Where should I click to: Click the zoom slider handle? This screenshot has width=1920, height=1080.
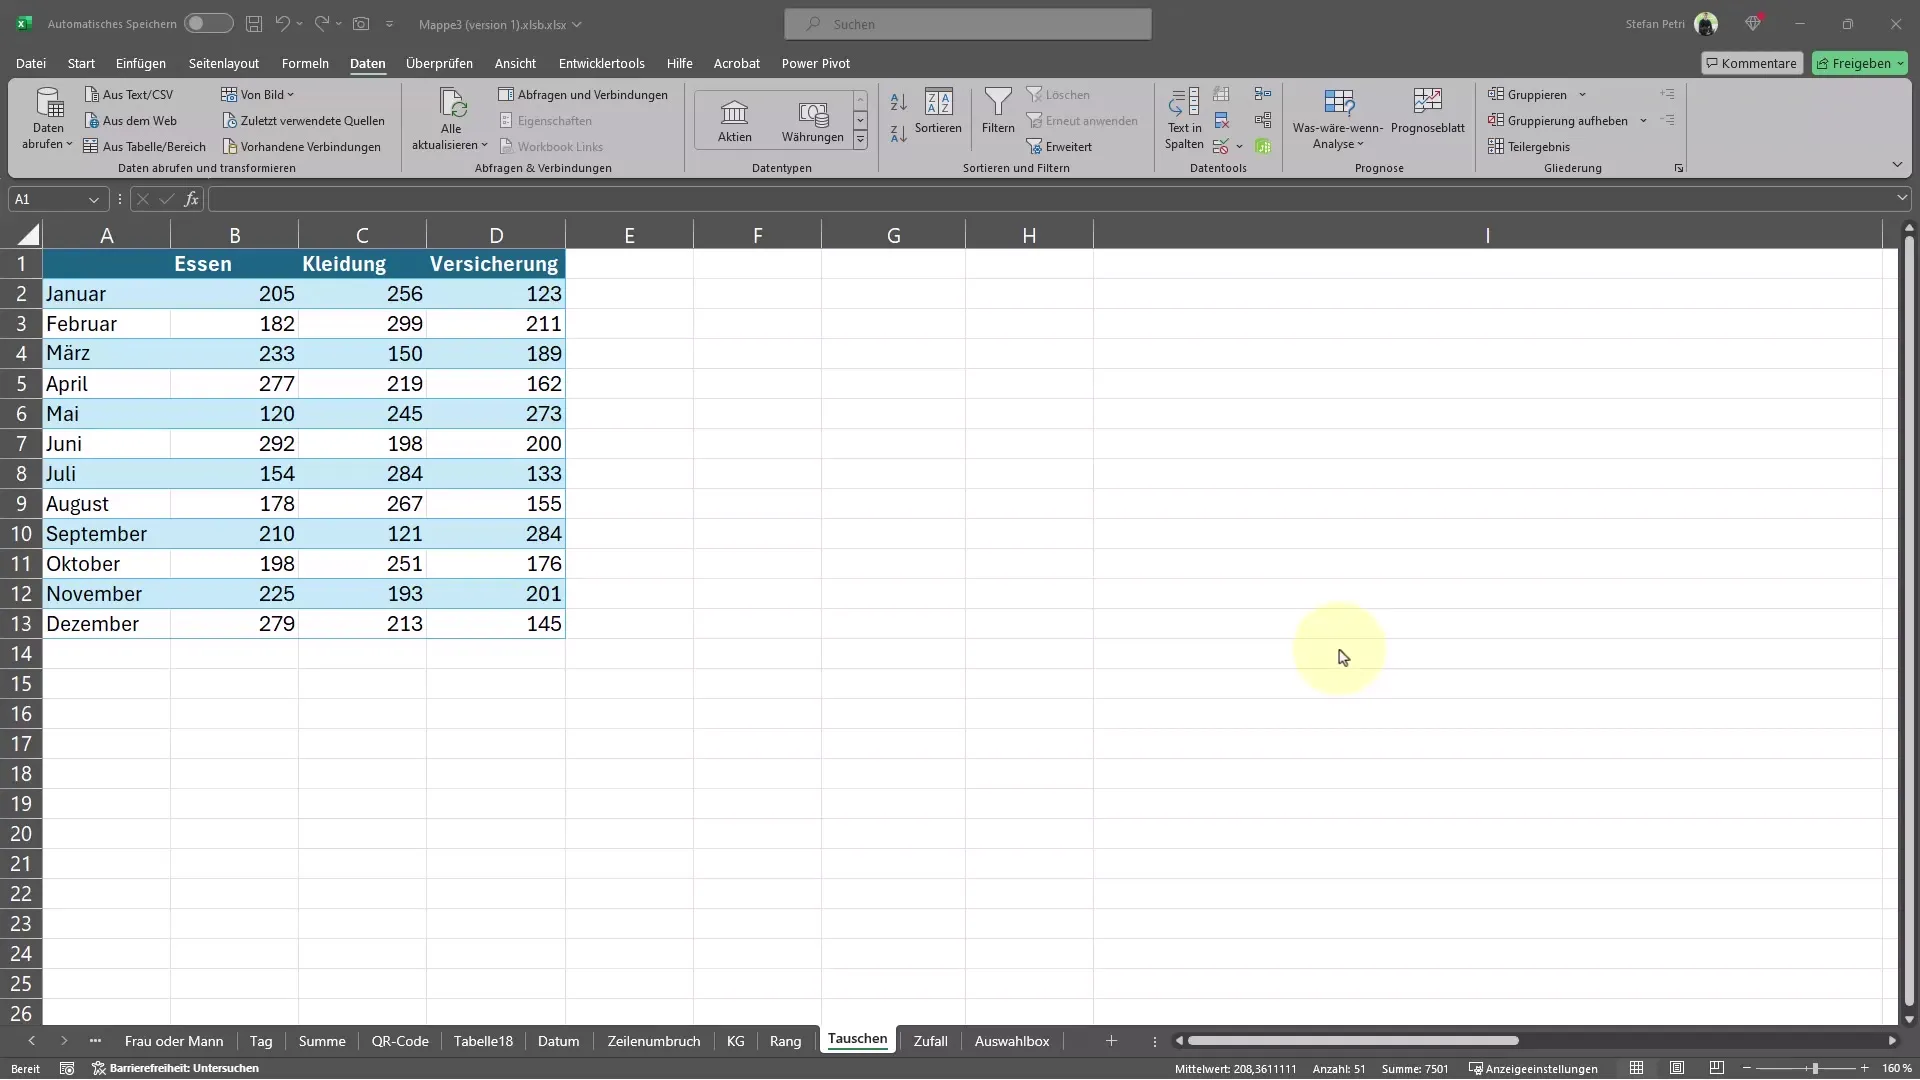pyautogui.click(x=1814, y=1068)
